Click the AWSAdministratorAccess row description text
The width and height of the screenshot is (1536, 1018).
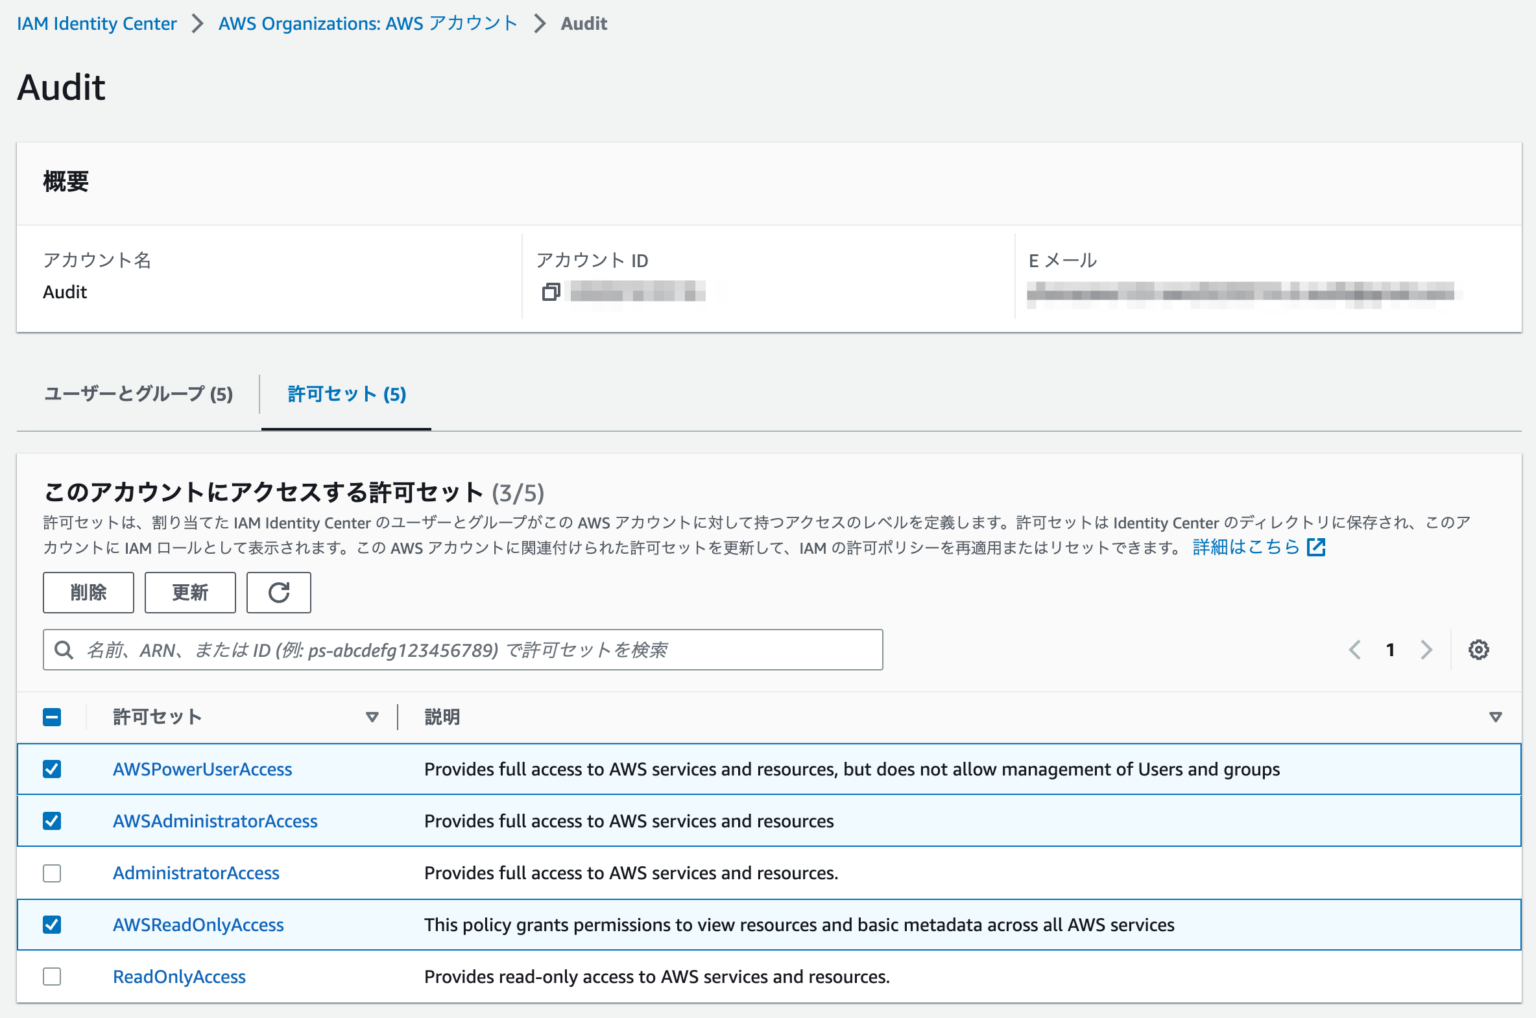[629, 821]
